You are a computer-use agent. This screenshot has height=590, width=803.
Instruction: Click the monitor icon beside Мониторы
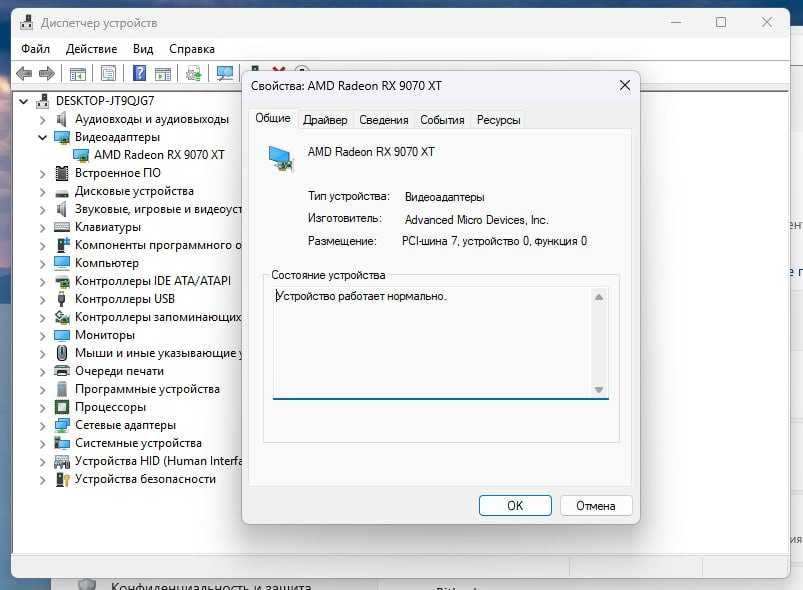(62, 335)
